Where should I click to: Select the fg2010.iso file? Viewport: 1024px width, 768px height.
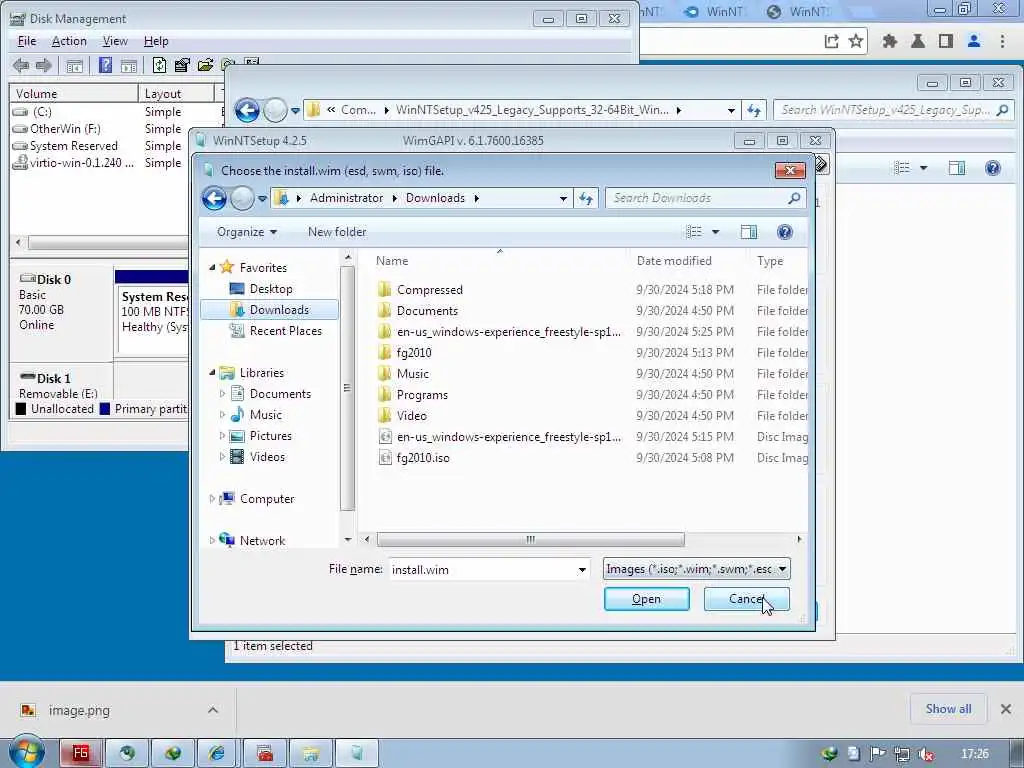pyautogui.click(x=423, y=457)
